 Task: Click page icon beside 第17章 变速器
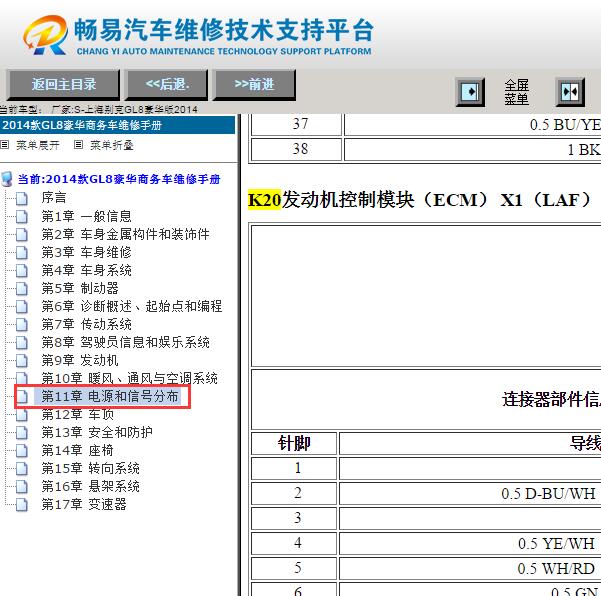pos(22,505)
